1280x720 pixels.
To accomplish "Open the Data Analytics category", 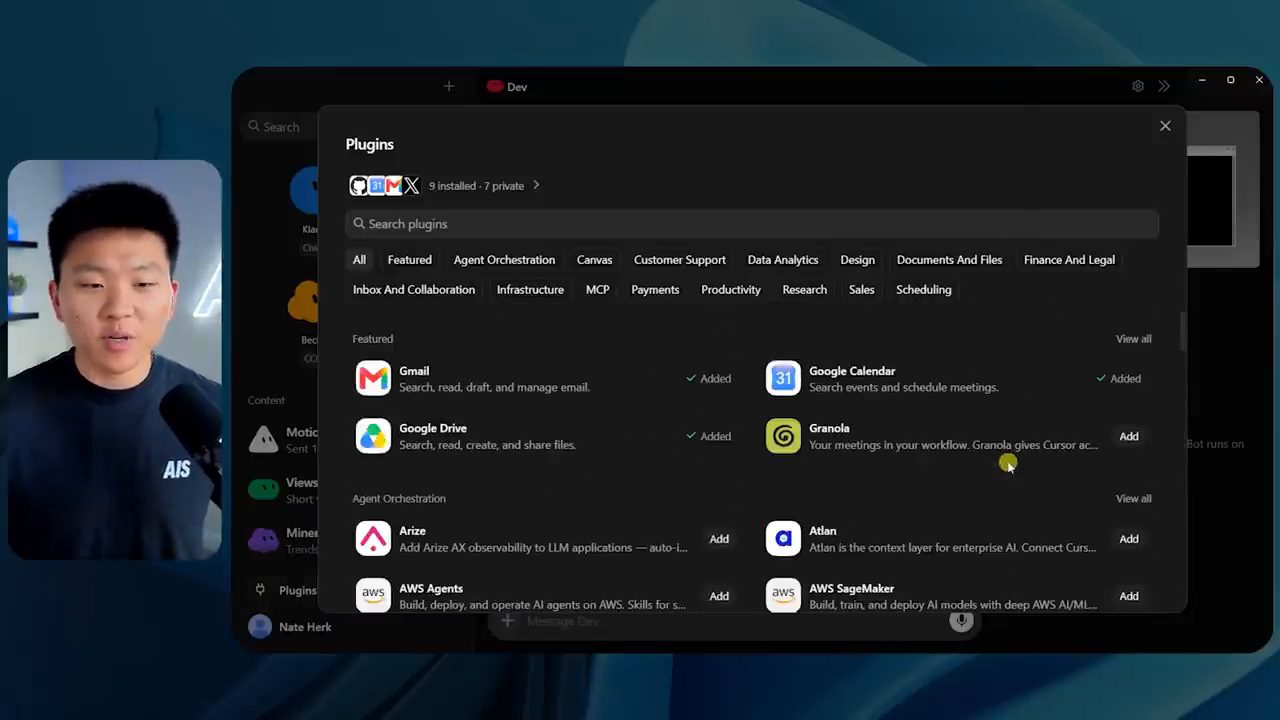I will (783, 260).
